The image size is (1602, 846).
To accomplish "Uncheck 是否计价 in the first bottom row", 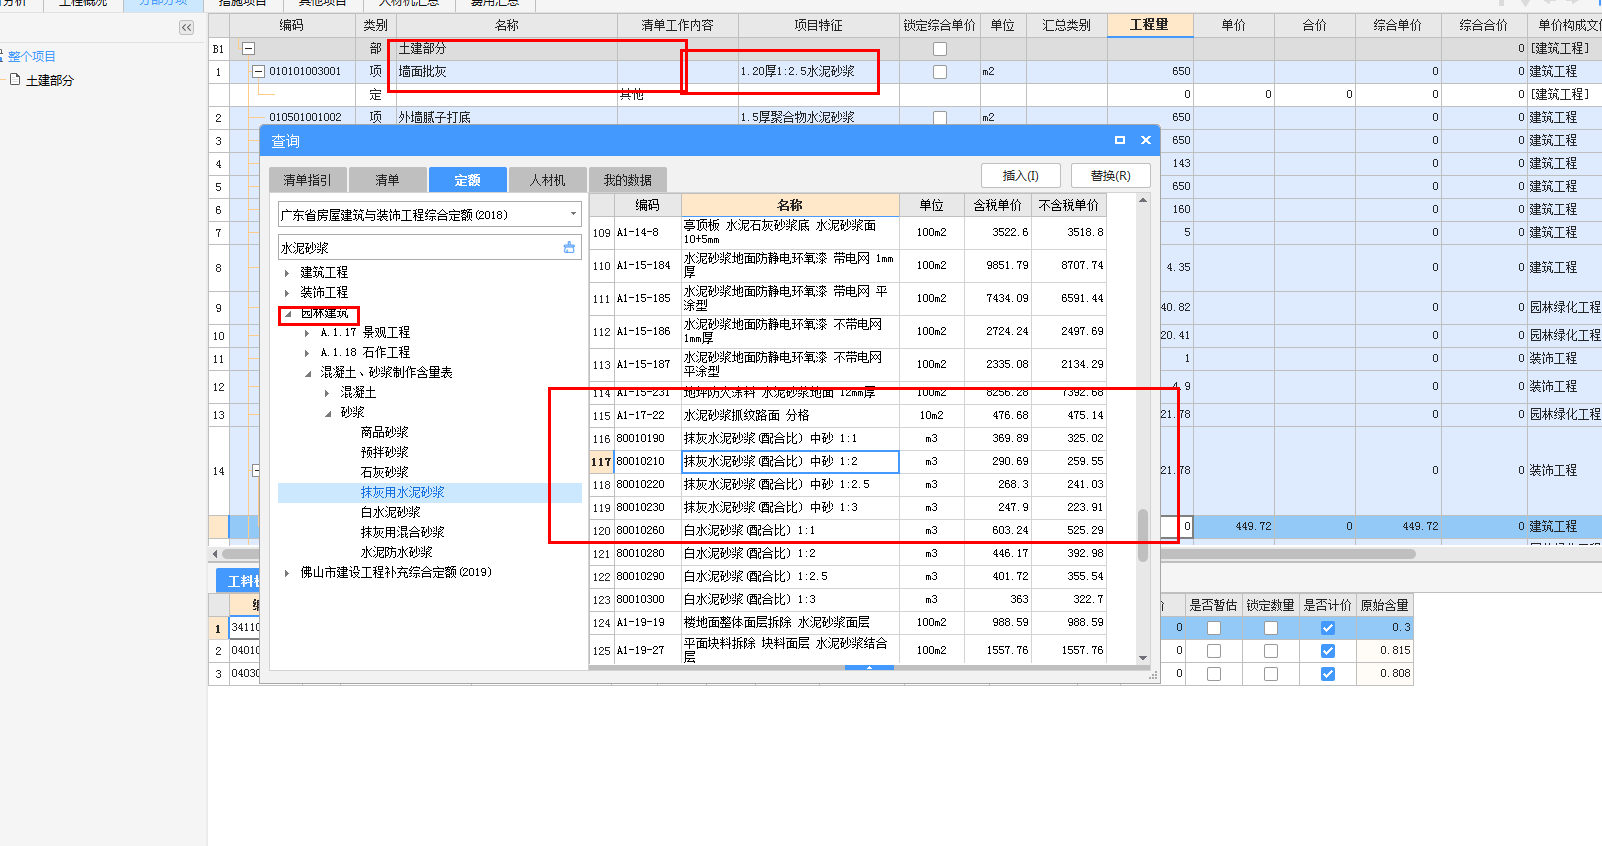I will click(1328, 628).
